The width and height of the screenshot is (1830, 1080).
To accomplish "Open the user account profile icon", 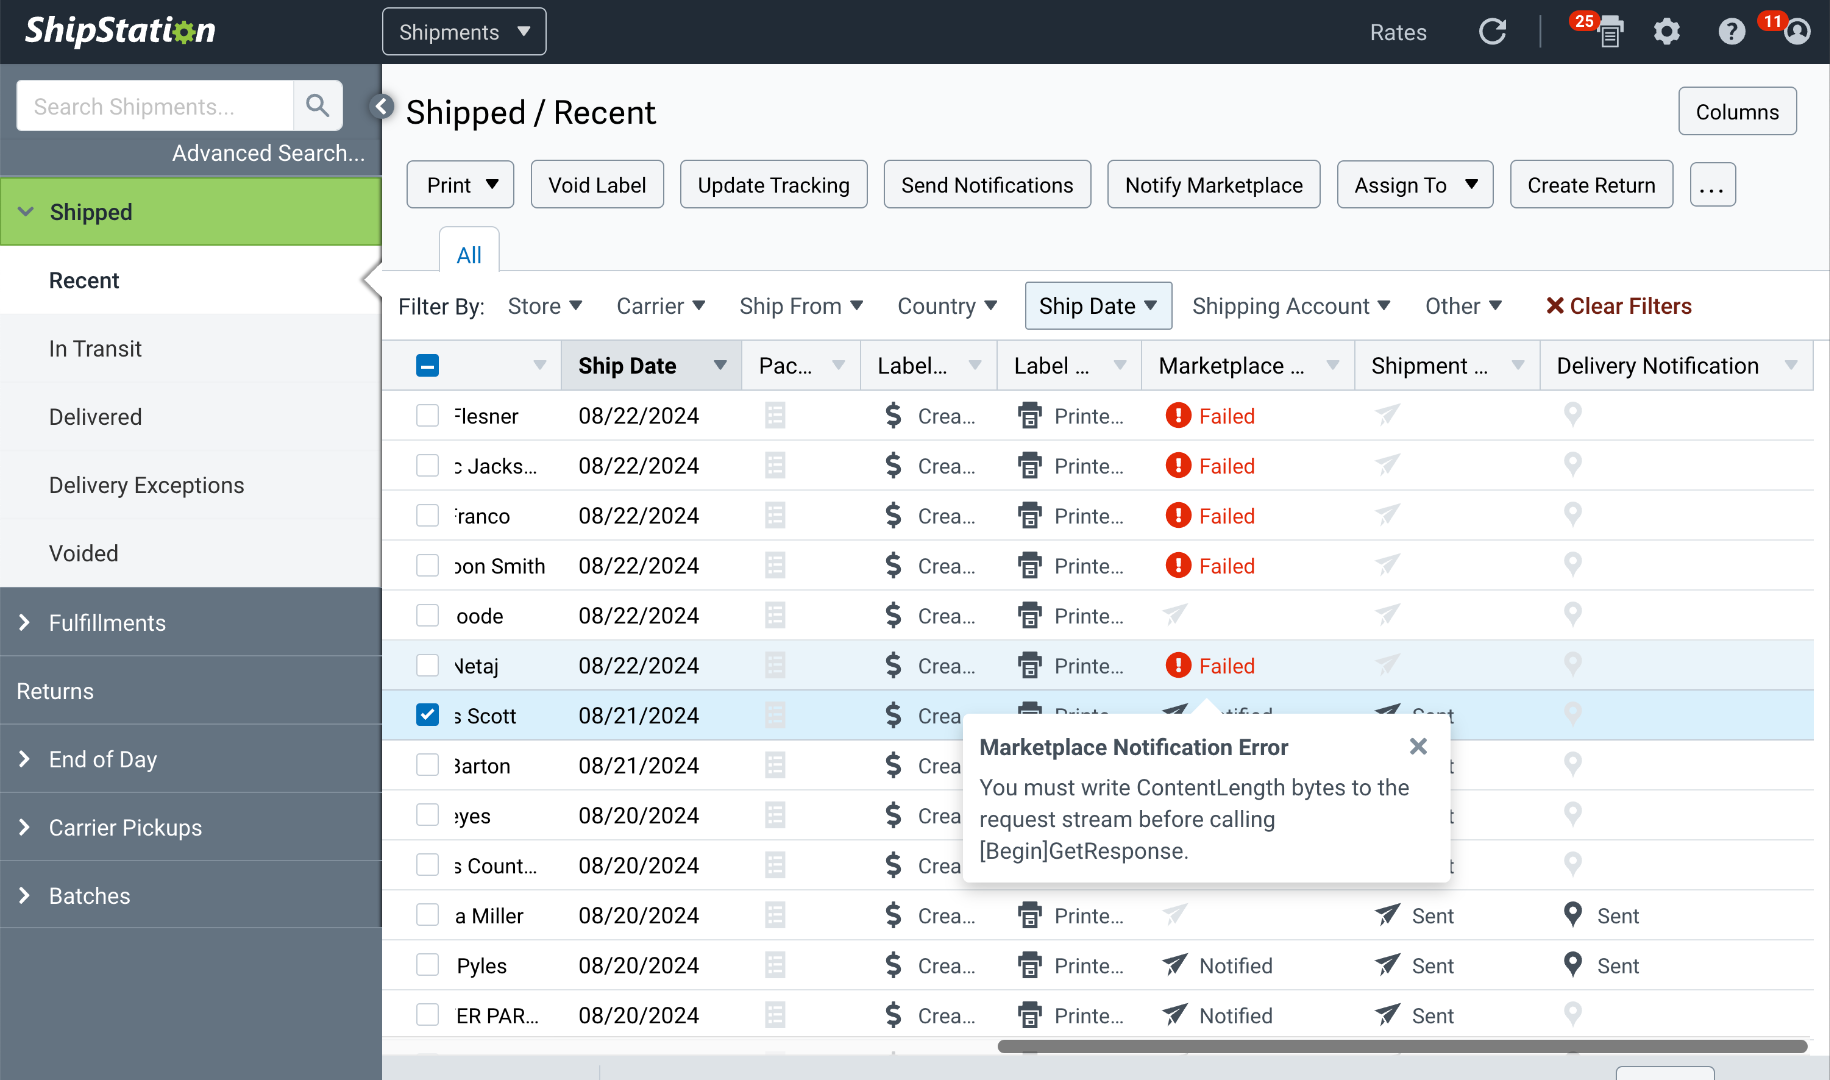I will click(1797, 32).
